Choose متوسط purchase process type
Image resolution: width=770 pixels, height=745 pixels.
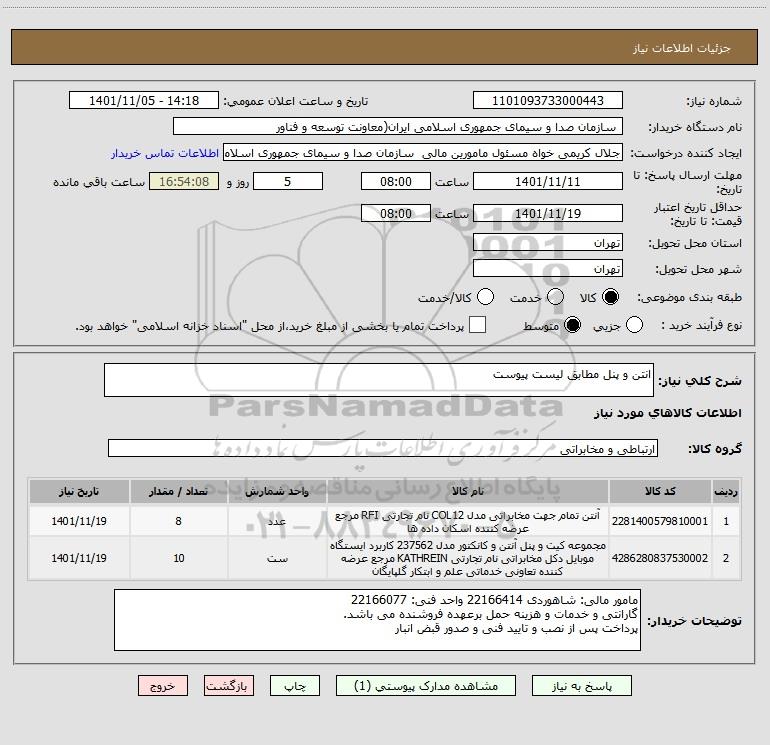pyautogui.click(x=572, y=325)
